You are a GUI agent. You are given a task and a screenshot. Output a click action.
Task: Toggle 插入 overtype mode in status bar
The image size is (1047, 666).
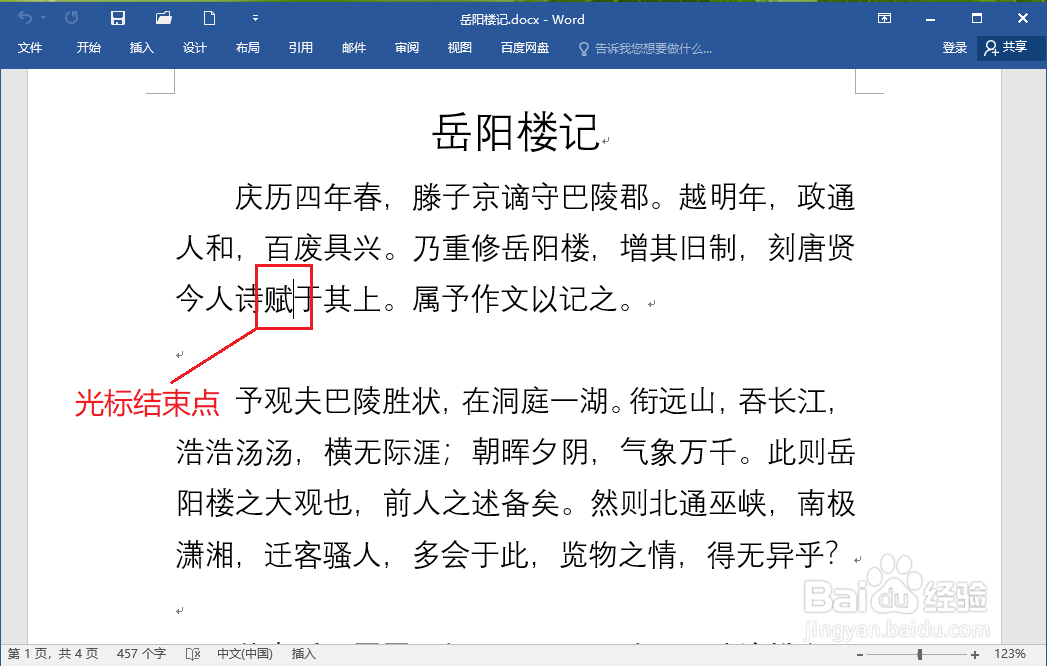pyautogui.click(x=303, y=654)
